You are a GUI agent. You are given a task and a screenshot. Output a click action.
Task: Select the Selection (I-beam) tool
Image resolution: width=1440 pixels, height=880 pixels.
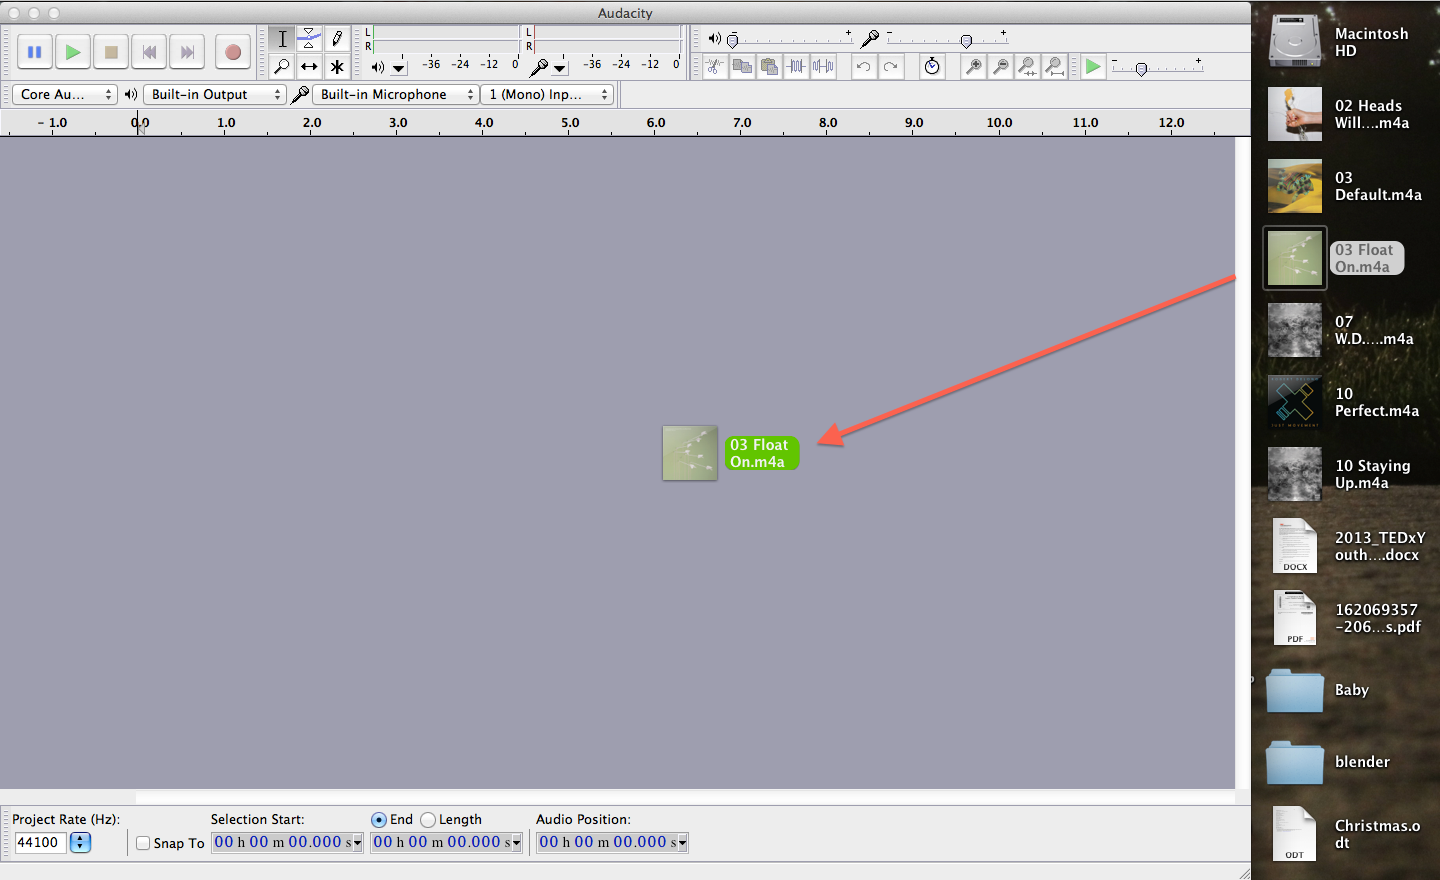click(282, 39)
